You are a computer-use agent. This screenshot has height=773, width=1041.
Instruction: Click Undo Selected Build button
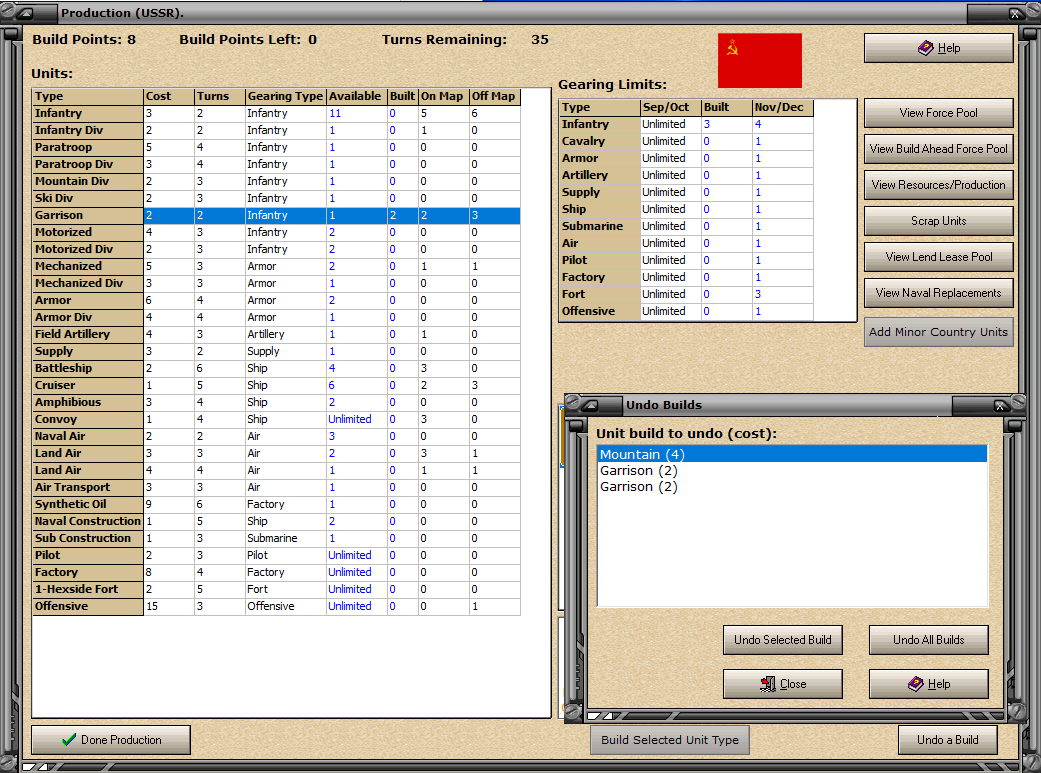pyautogui.click(x=783, y=640)
